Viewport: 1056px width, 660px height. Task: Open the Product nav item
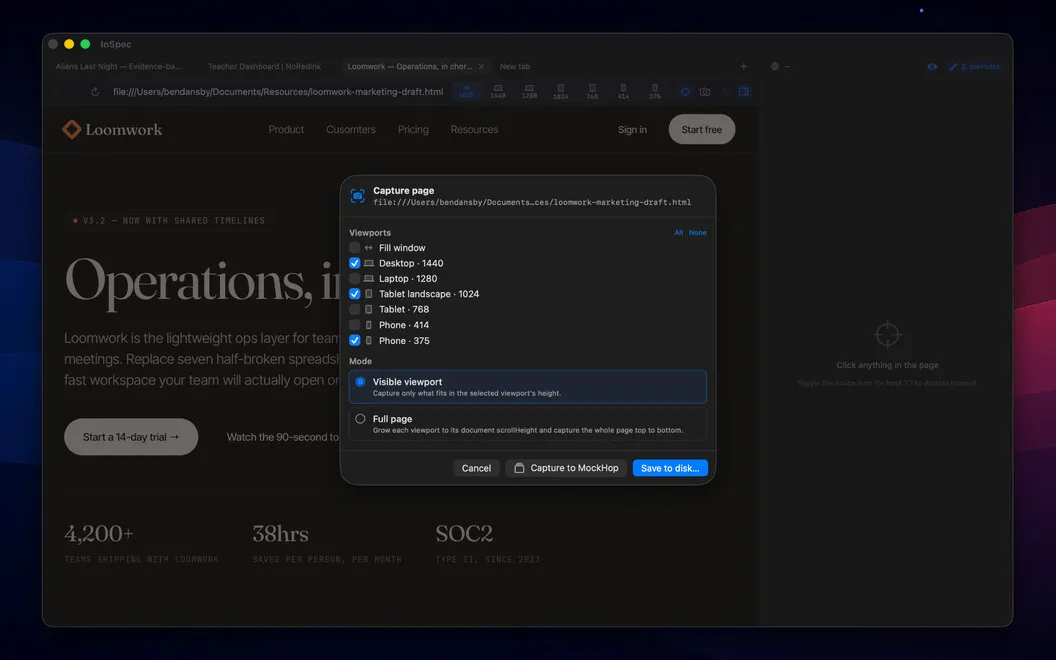[286, 129]
